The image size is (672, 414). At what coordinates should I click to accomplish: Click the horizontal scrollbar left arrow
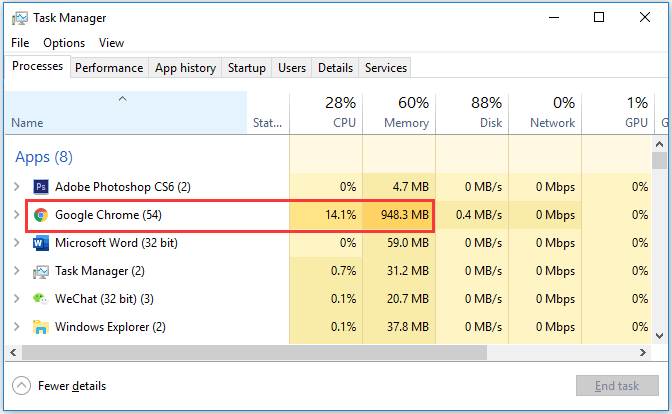13,353
